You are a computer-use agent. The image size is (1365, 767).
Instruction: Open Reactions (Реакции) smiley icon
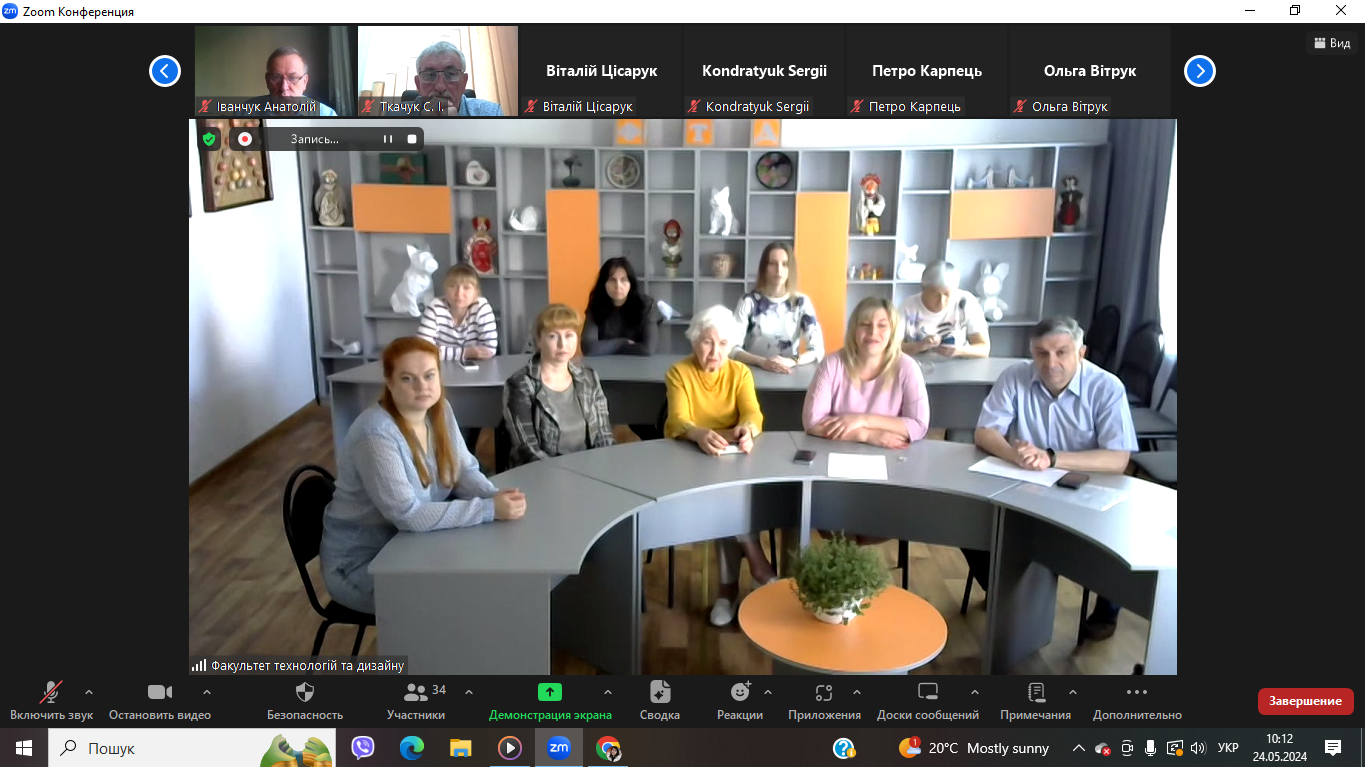[740, 693]
